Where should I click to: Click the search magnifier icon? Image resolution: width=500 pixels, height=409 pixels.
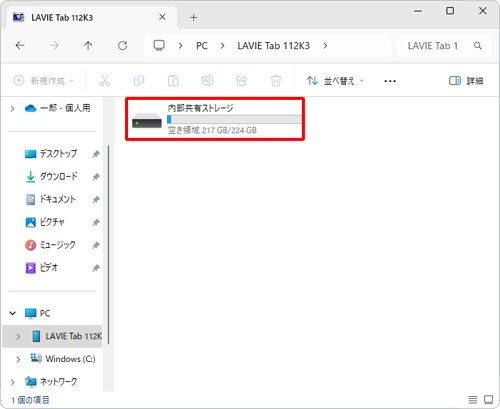point(478,46)
